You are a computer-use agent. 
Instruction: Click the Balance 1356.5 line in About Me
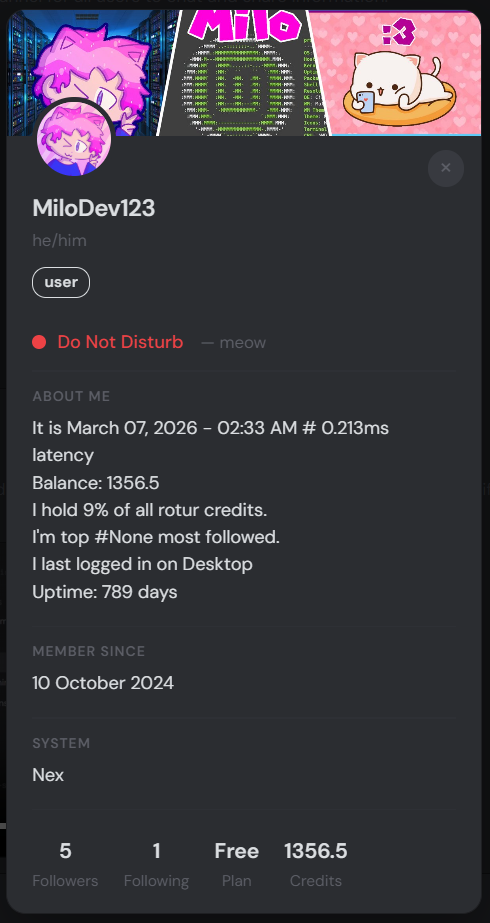click(x=96, y=483)
